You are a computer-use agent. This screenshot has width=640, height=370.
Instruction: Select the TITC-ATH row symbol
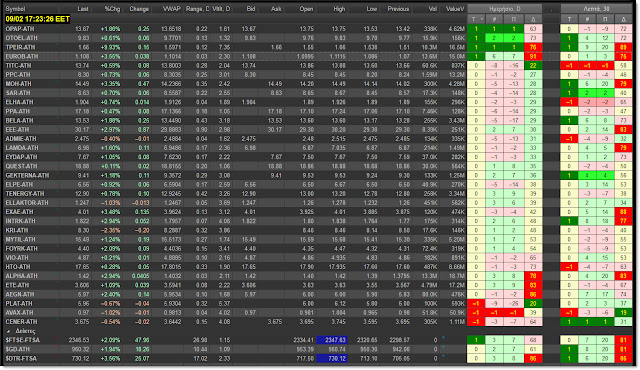coord(18,66)
